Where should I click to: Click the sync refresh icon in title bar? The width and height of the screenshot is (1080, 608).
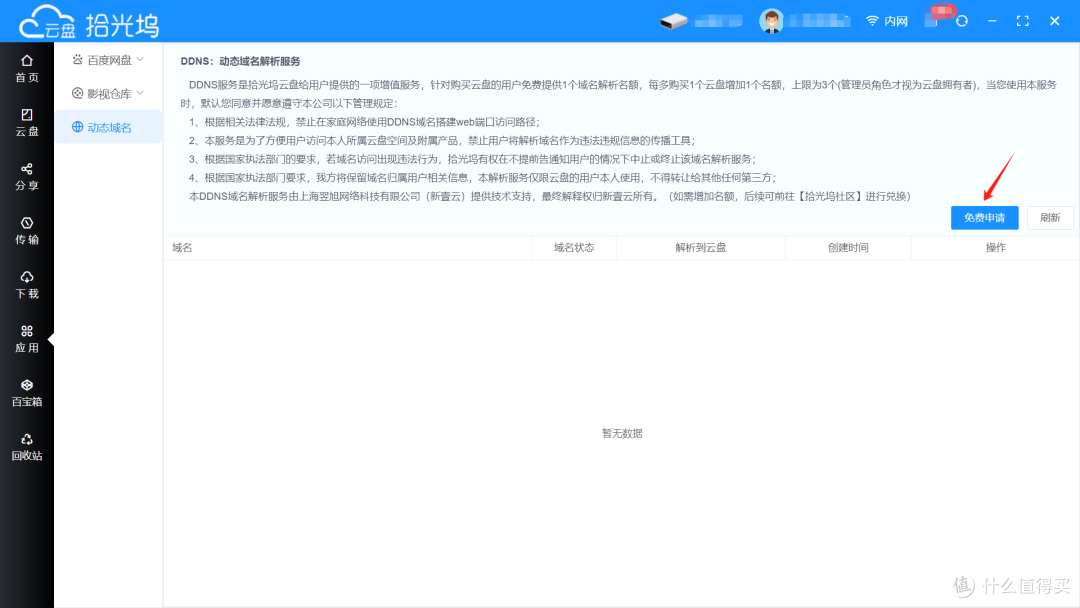[962, 20]
